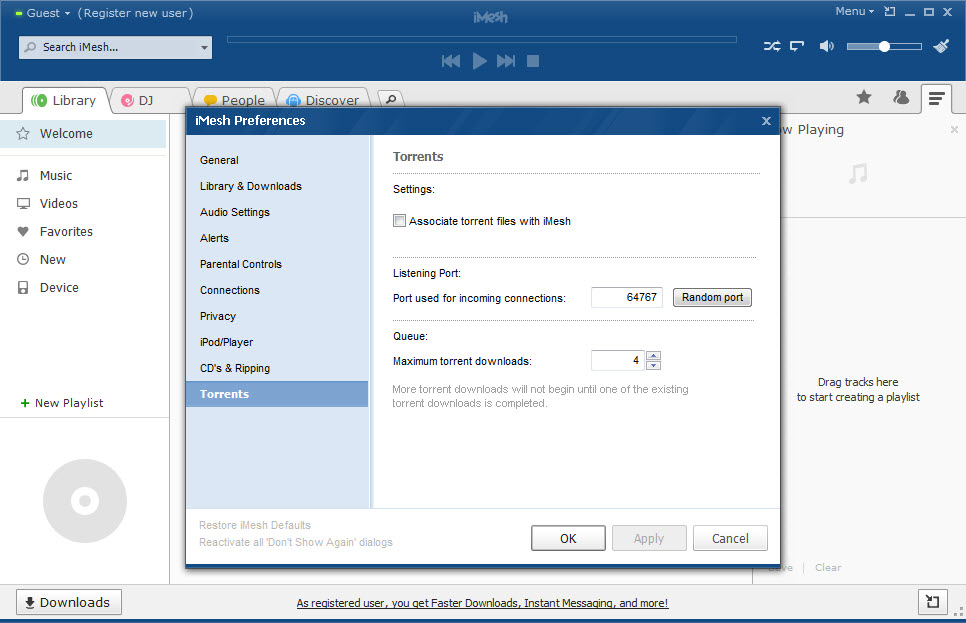Increase maximum torrent downloads with up arrow
The width and height of the screenshot is (966, 623).
pos(654,356)
